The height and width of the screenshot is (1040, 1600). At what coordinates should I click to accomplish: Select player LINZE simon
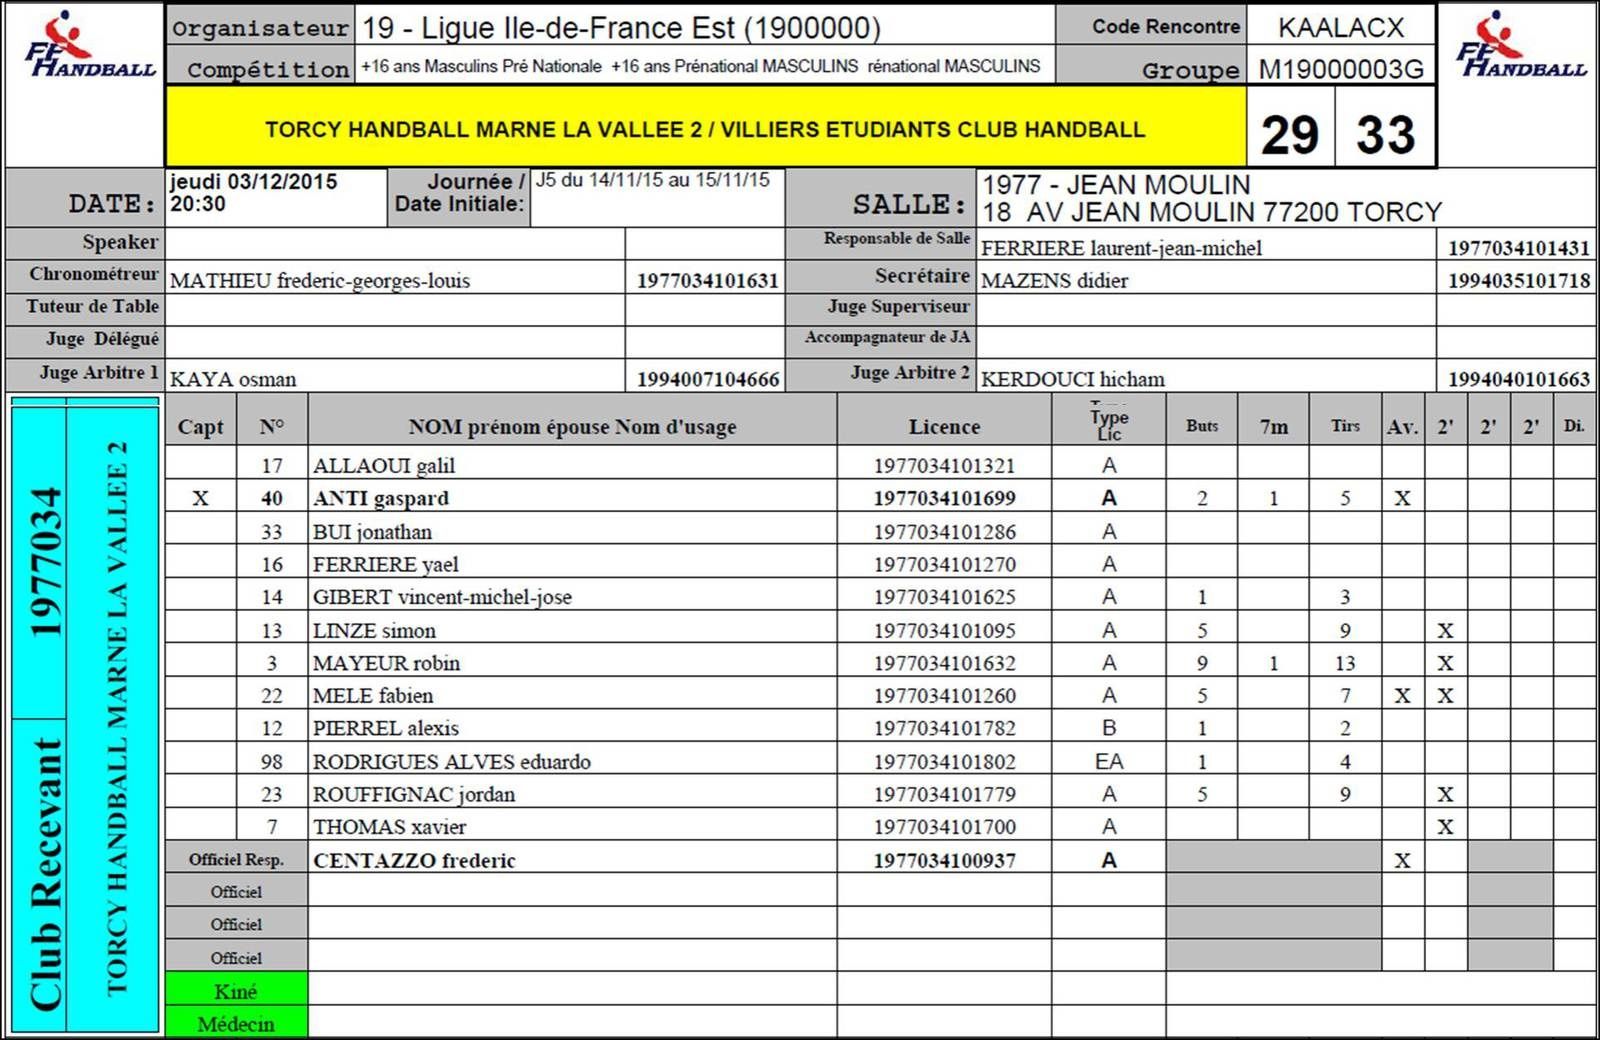(374, 631)
